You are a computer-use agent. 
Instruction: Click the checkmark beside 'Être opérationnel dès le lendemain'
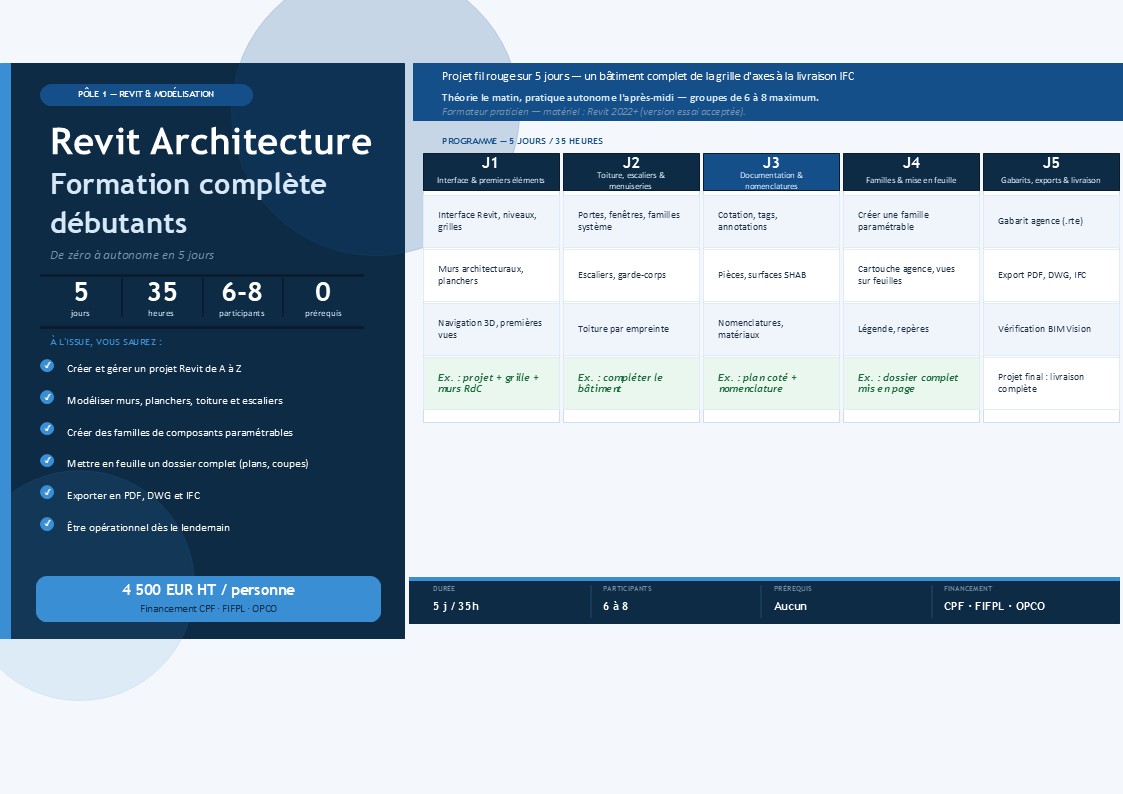47,524
